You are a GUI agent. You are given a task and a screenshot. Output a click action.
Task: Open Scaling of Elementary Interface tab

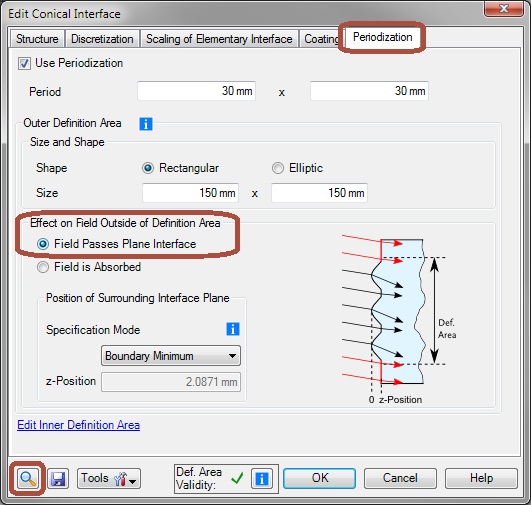click(219, 39)
